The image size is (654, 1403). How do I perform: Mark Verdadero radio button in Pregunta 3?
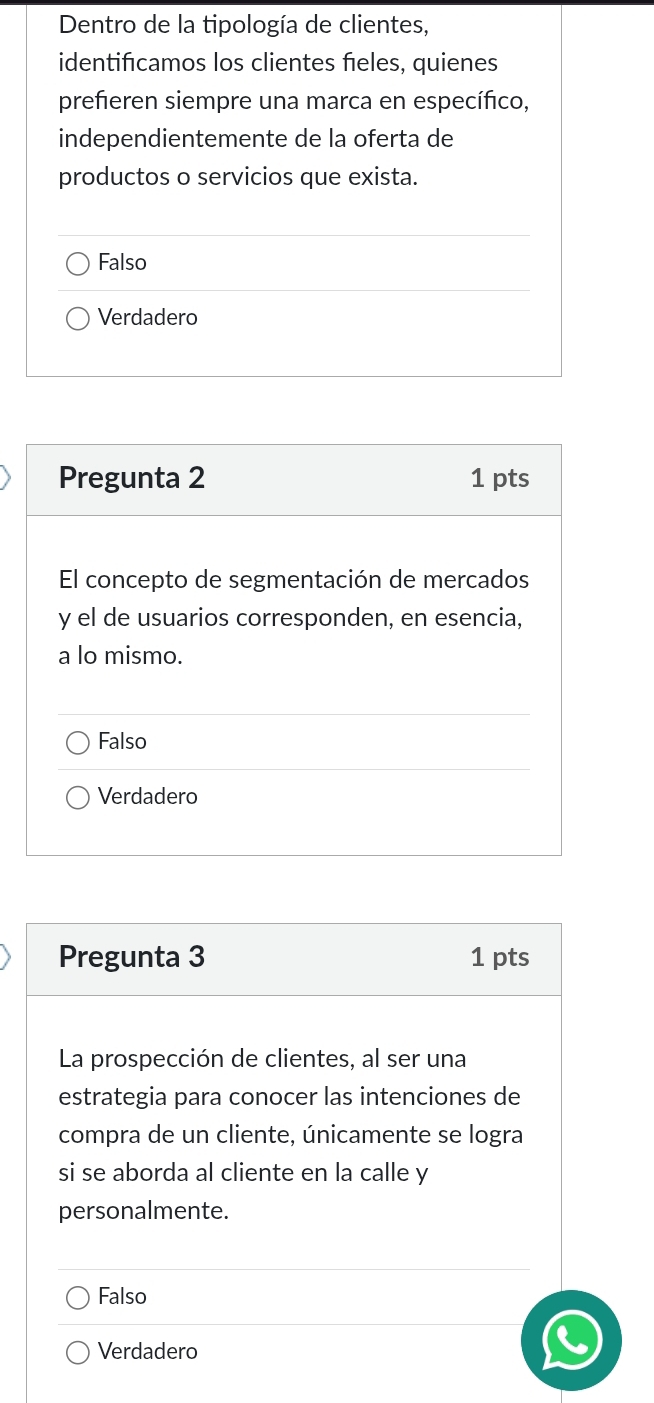click(x=77, y=1353)
